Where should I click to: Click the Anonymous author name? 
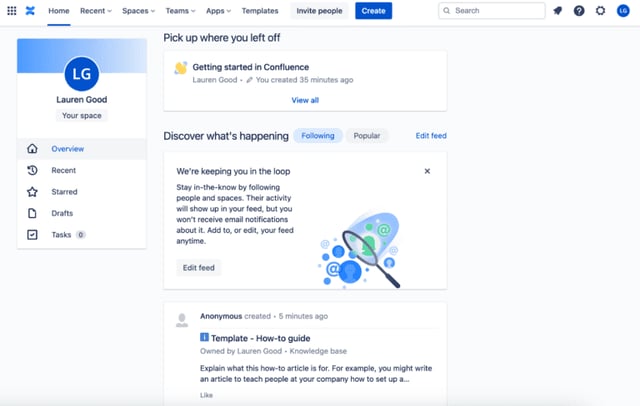pyautogui.click(x=221, y=316)
